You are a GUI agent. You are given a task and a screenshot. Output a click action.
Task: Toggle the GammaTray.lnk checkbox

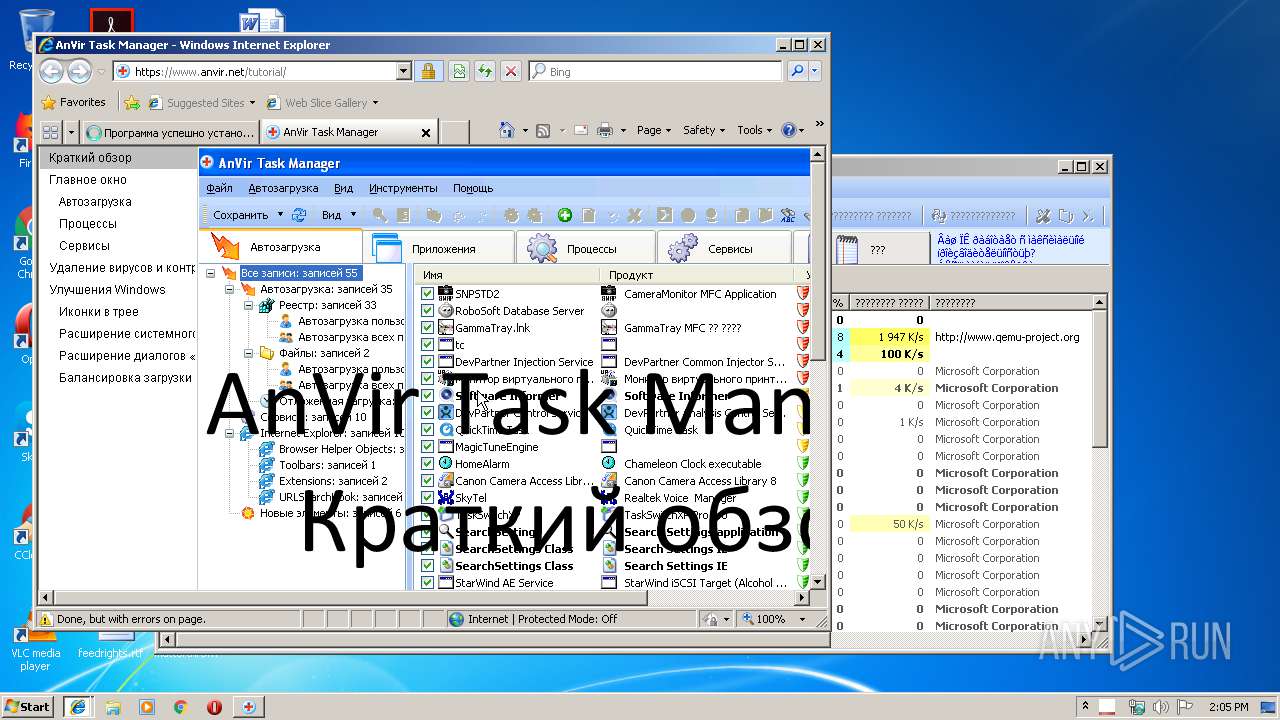point(428,328)
